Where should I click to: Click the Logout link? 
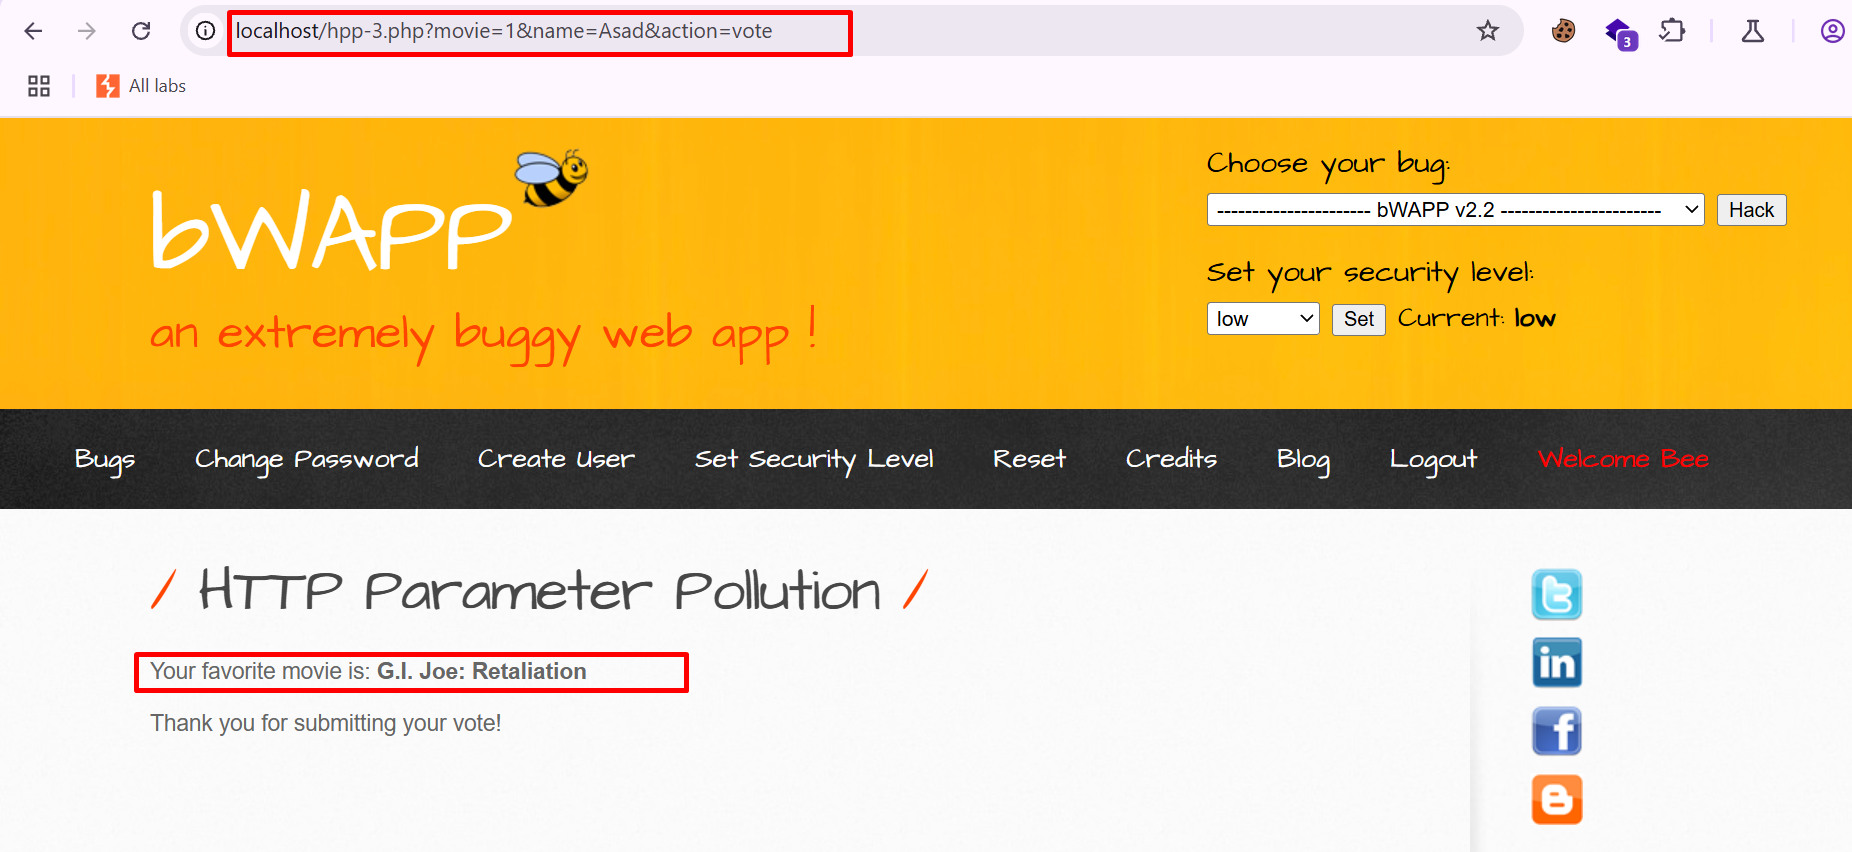pos(1432,459)
